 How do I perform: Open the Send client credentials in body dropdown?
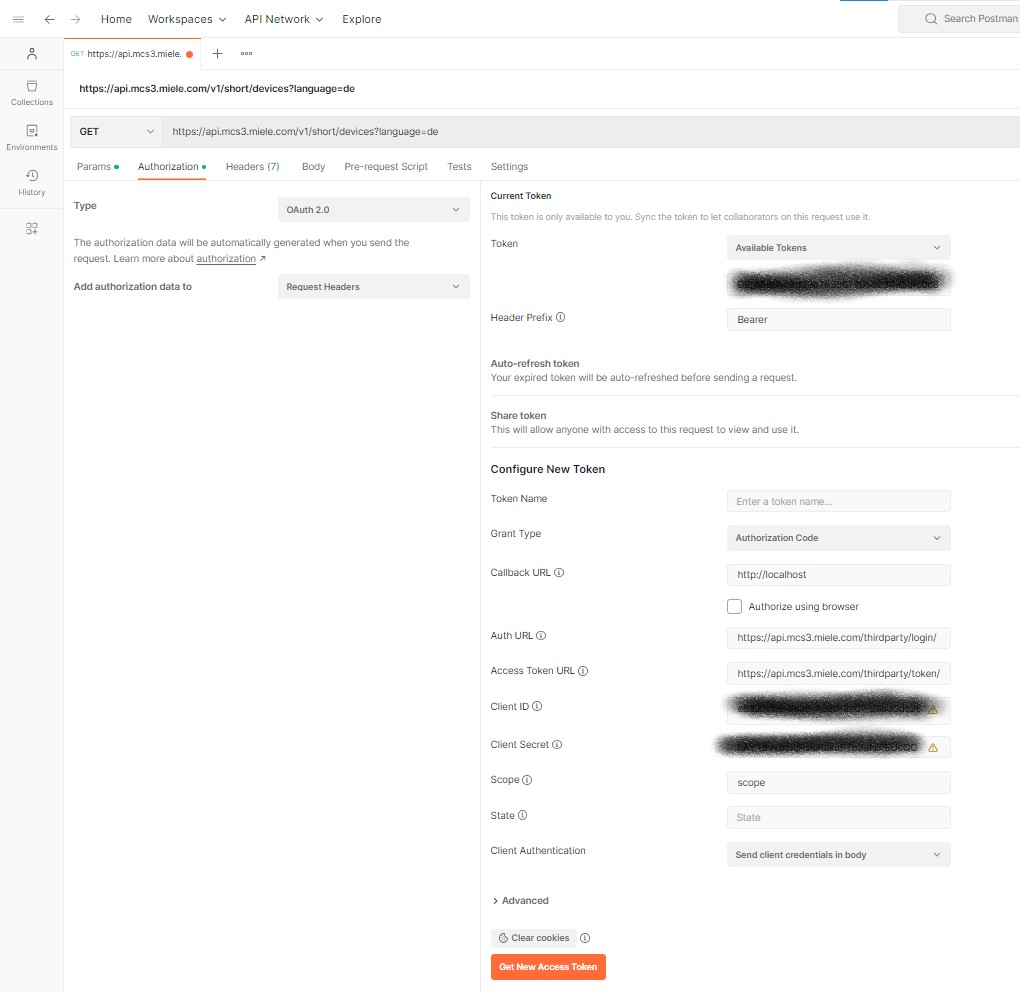[x=839, y=855]
